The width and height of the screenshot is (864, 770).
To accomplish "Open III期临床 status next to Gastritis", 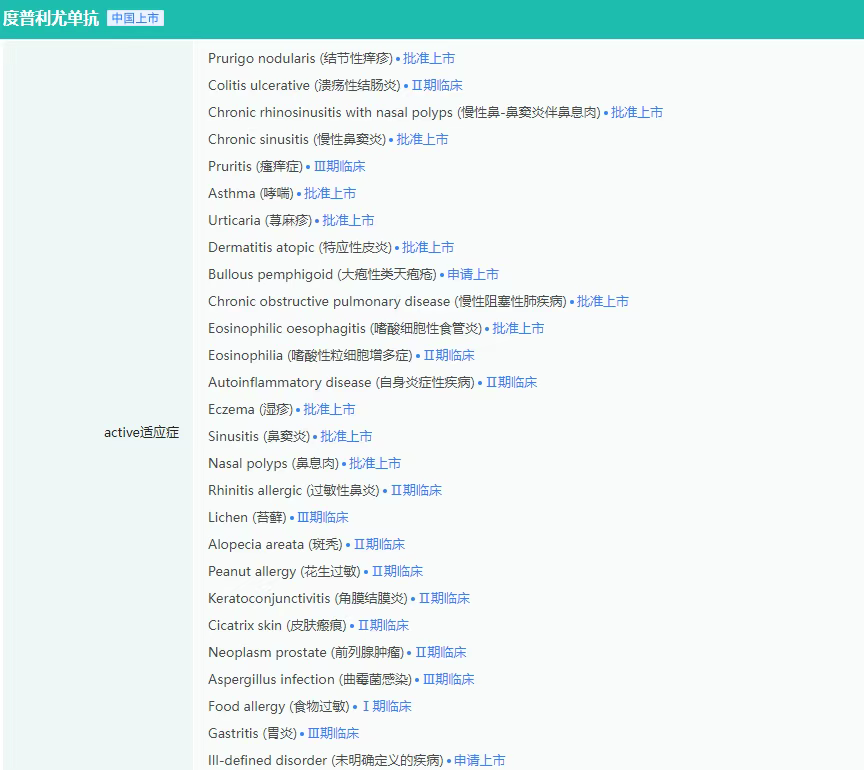I will (333, 733).
